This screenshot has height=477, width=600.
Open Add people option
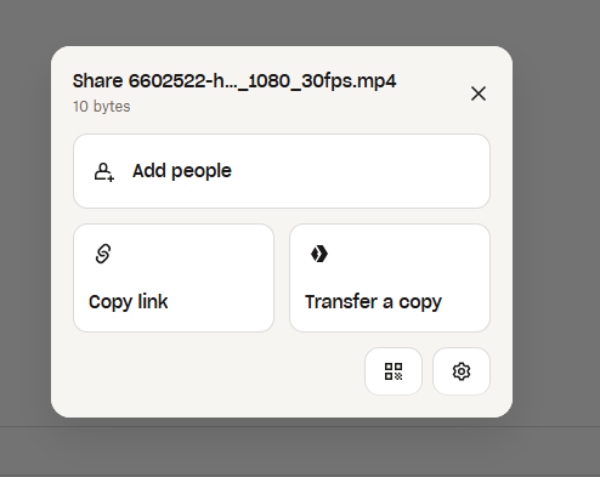282,171
